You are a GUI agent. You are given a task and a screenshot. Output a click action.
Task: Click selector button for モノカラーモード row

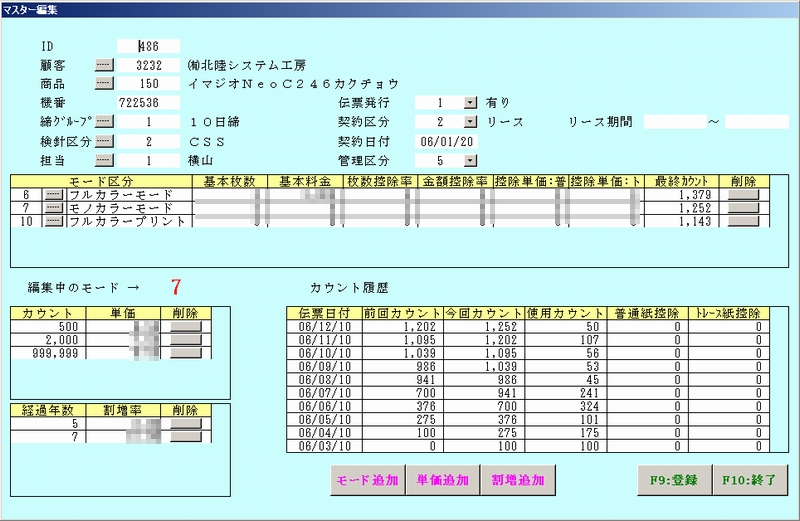point(53,208)
